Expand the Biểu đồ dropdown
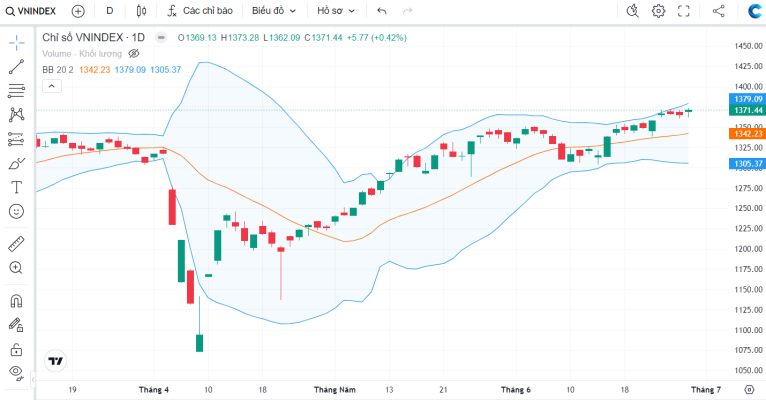The image size is (766, 400). (274, 11)
